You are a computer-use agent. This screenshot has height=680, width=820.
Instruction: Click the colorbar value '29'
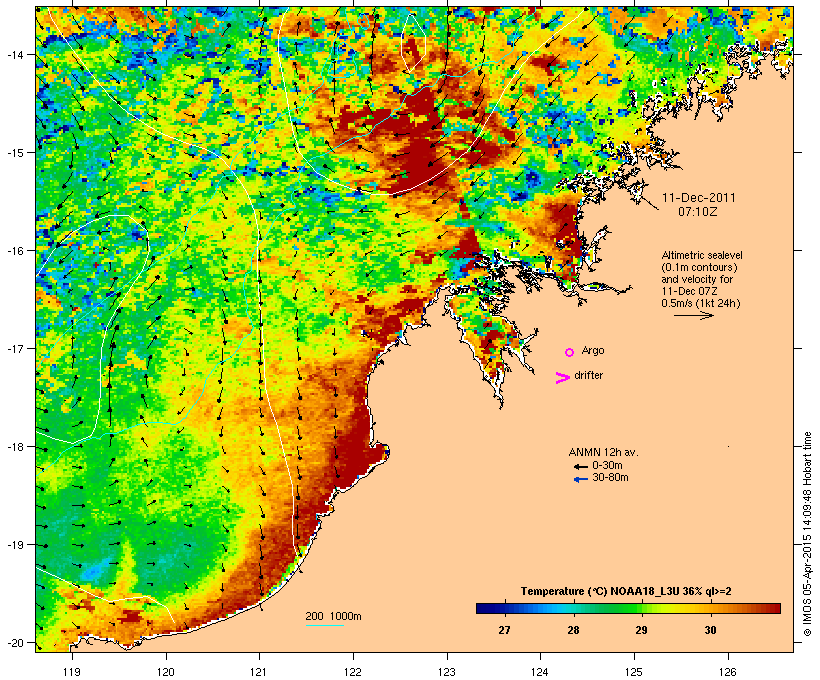(641, 630)
